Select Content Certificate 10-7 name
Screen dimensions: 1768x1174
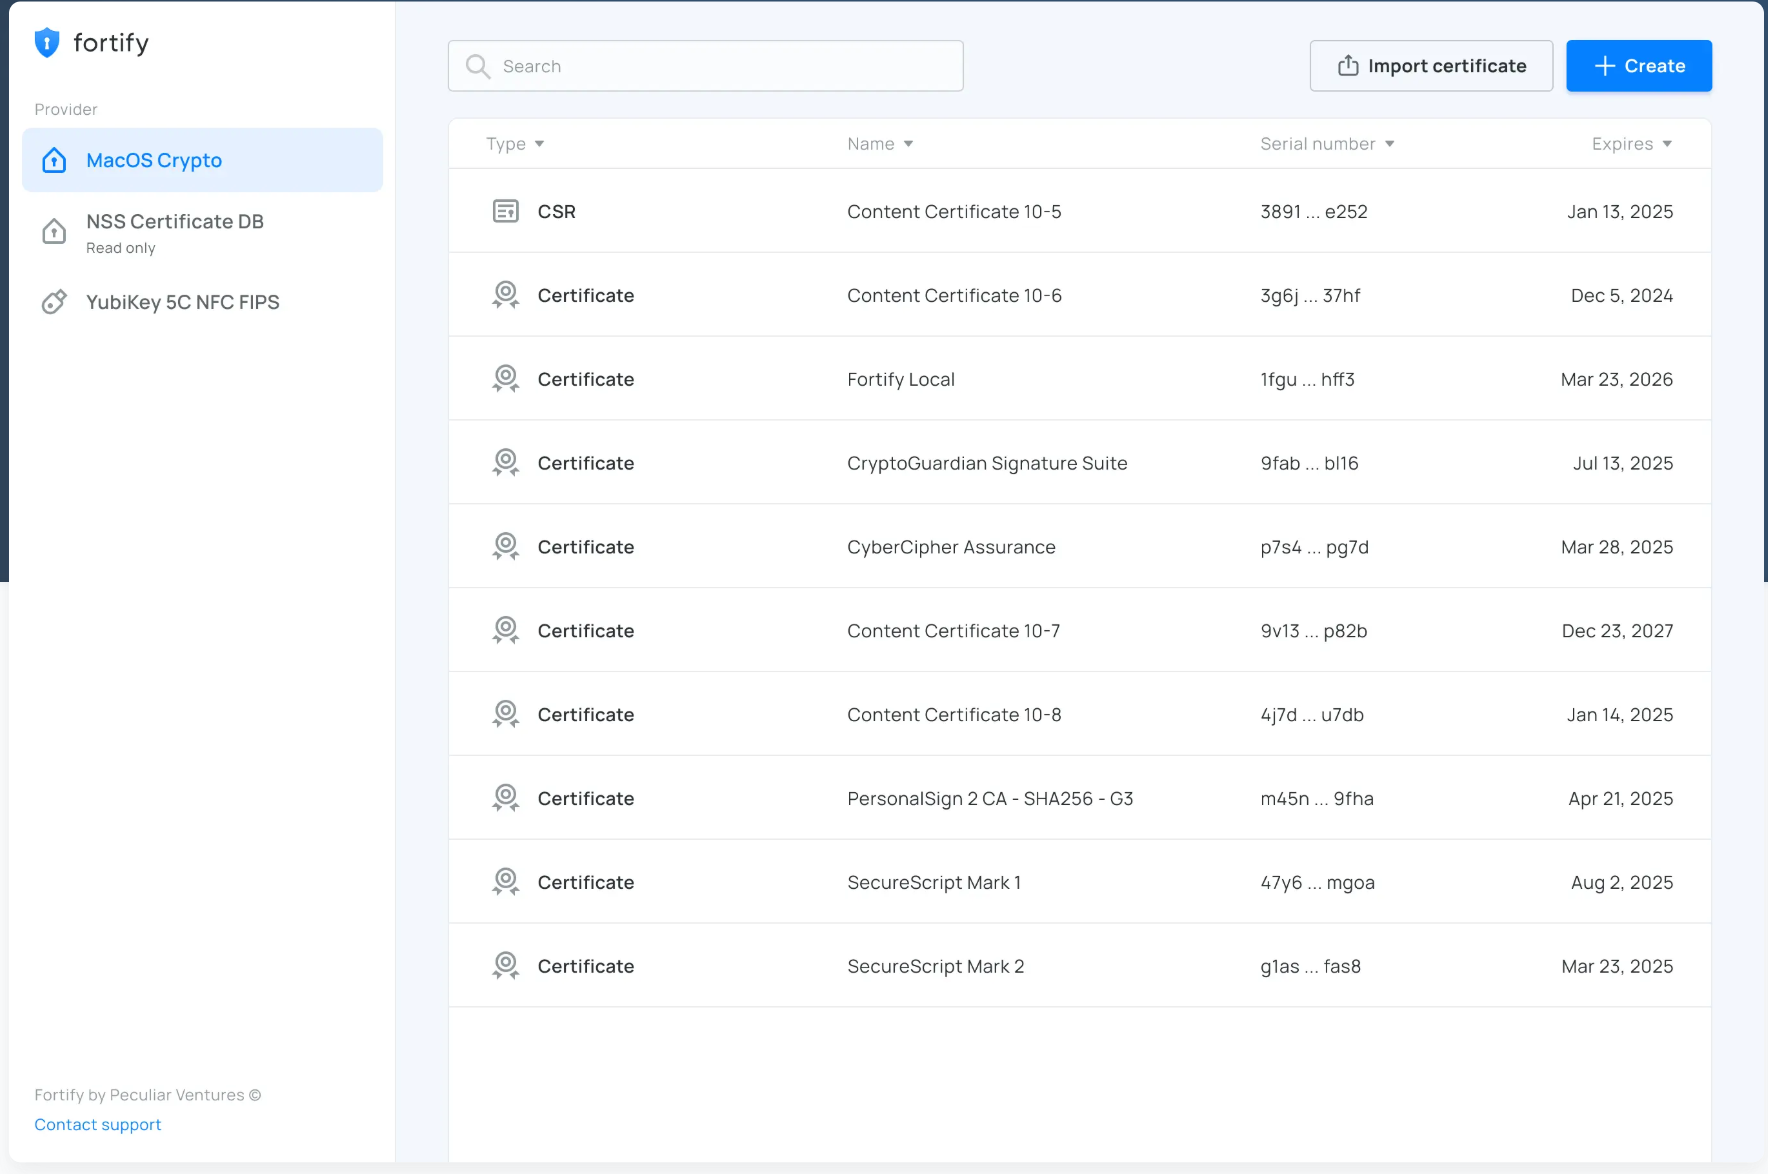pos(953,632)
